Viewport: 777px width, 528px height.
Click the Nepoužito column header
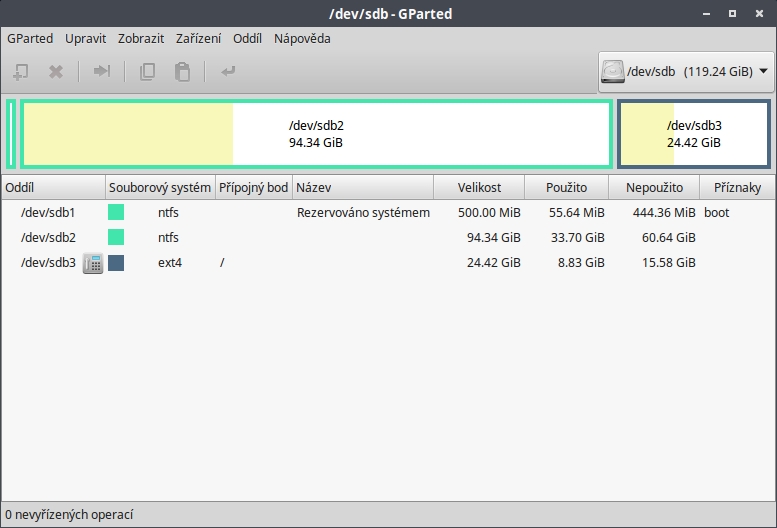coord(654,187)
